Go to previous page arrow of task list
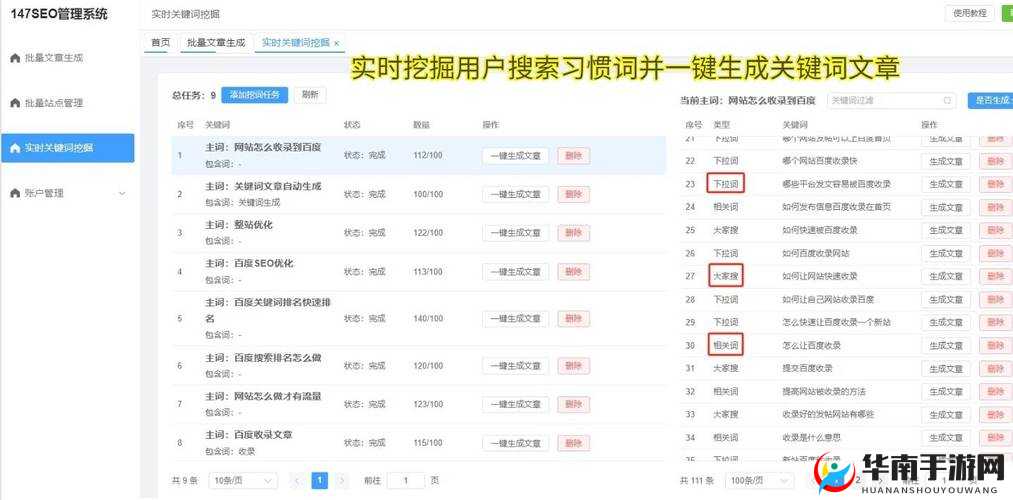The height and width of the screenshot is (500, 1013). 297,481
